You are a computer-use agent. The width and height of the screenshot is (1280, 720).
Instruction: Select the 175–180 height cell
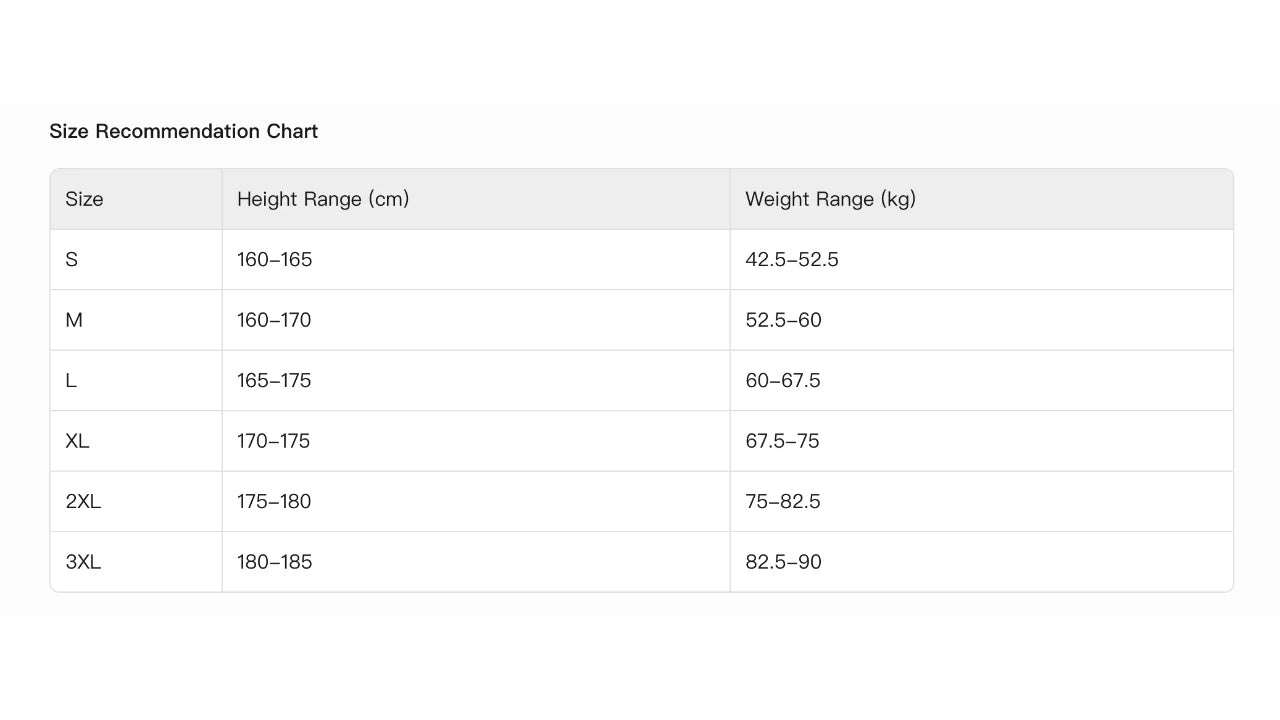click(x=274, y=501)
